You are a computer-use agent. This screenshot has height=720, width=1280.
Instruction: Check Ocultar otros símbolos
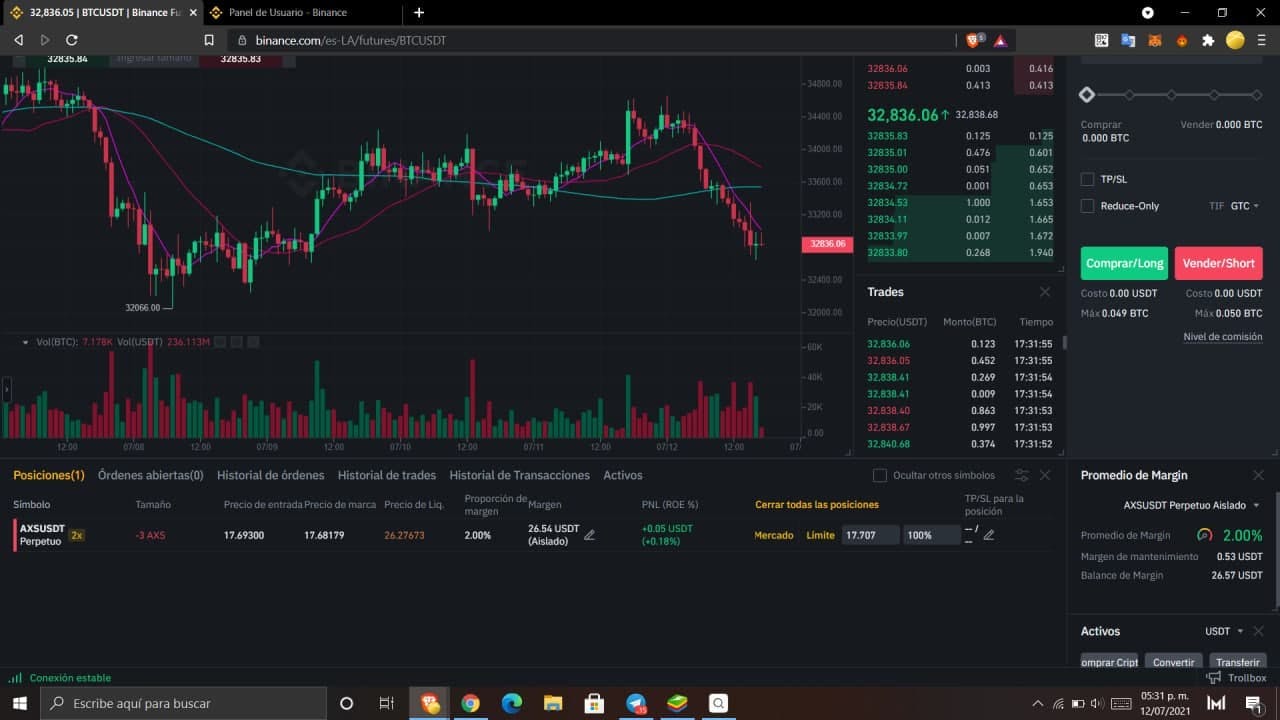click(x=880, y=475)
